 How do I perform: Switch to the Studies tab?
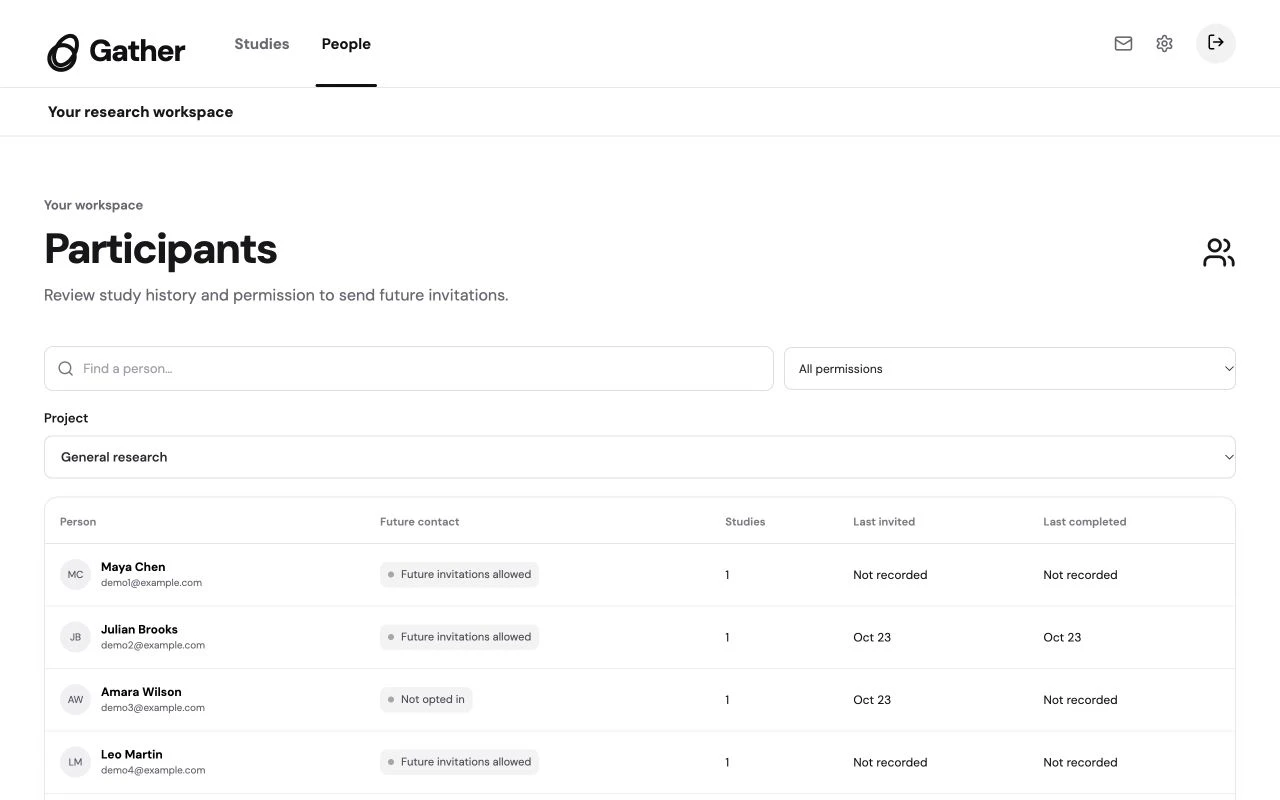[x=262, y=44]
